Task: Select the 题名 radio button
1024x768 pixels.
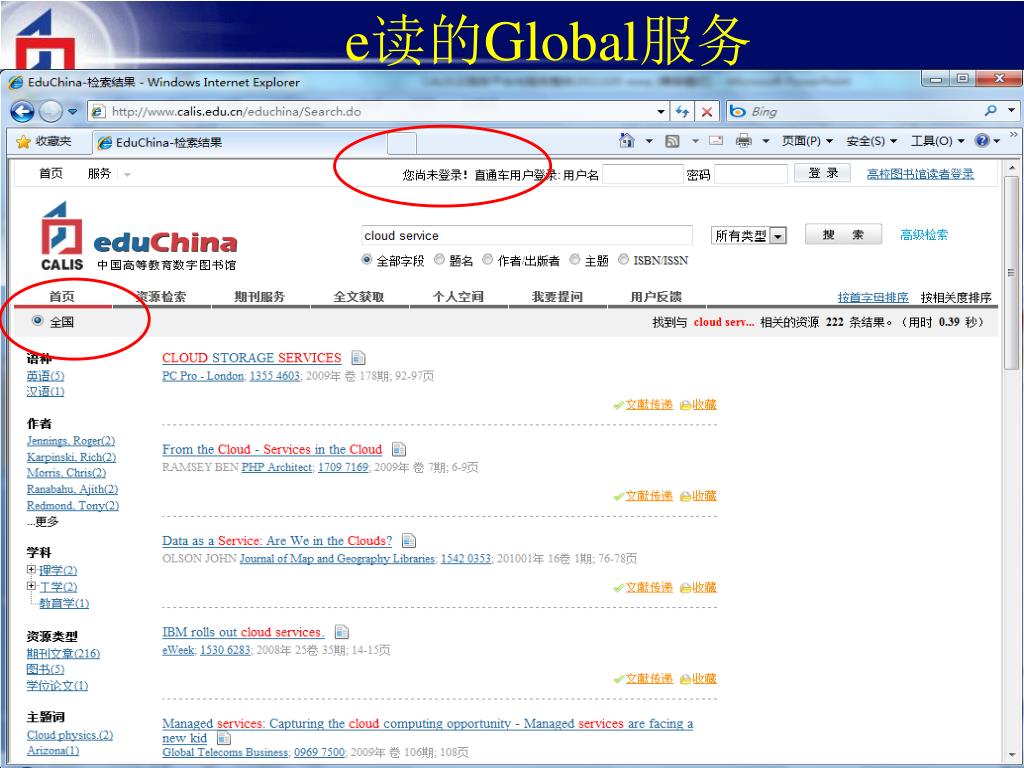Action: tap(440, 260)
